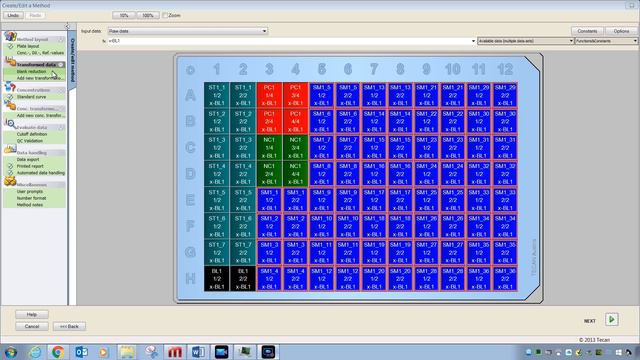This screenshot has width=640, height=360.
Task: Click the Options button
Action: (x=621, y=31)
